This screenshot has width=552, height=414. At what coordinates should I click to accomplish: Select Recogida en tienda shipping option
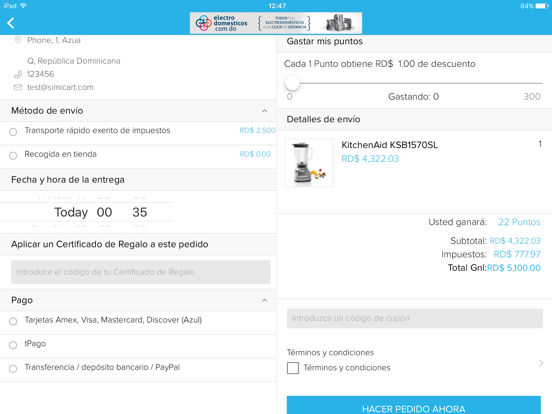13,156
